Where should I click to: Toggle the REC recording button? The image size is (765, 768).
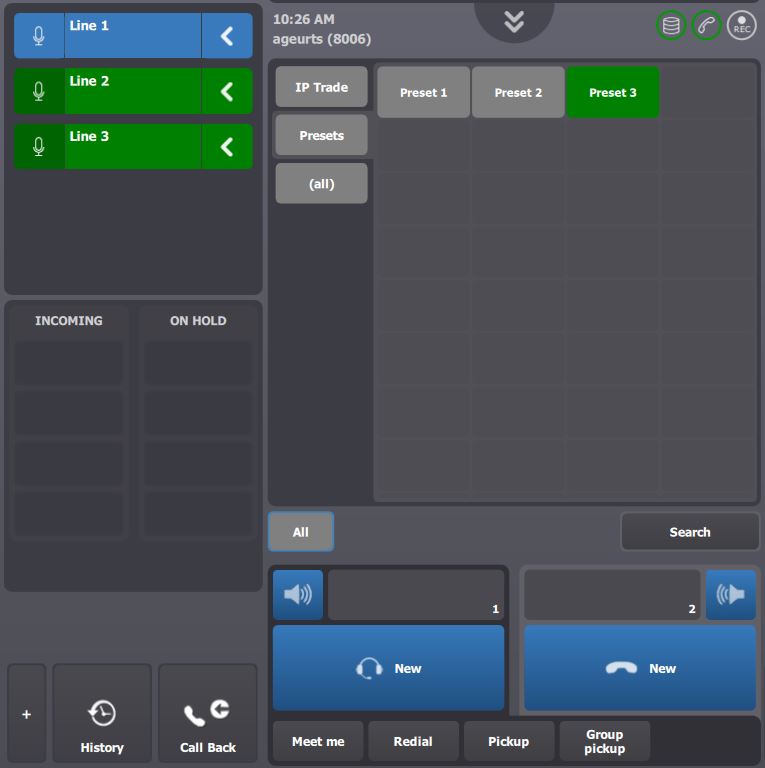(x=741, y=25)
